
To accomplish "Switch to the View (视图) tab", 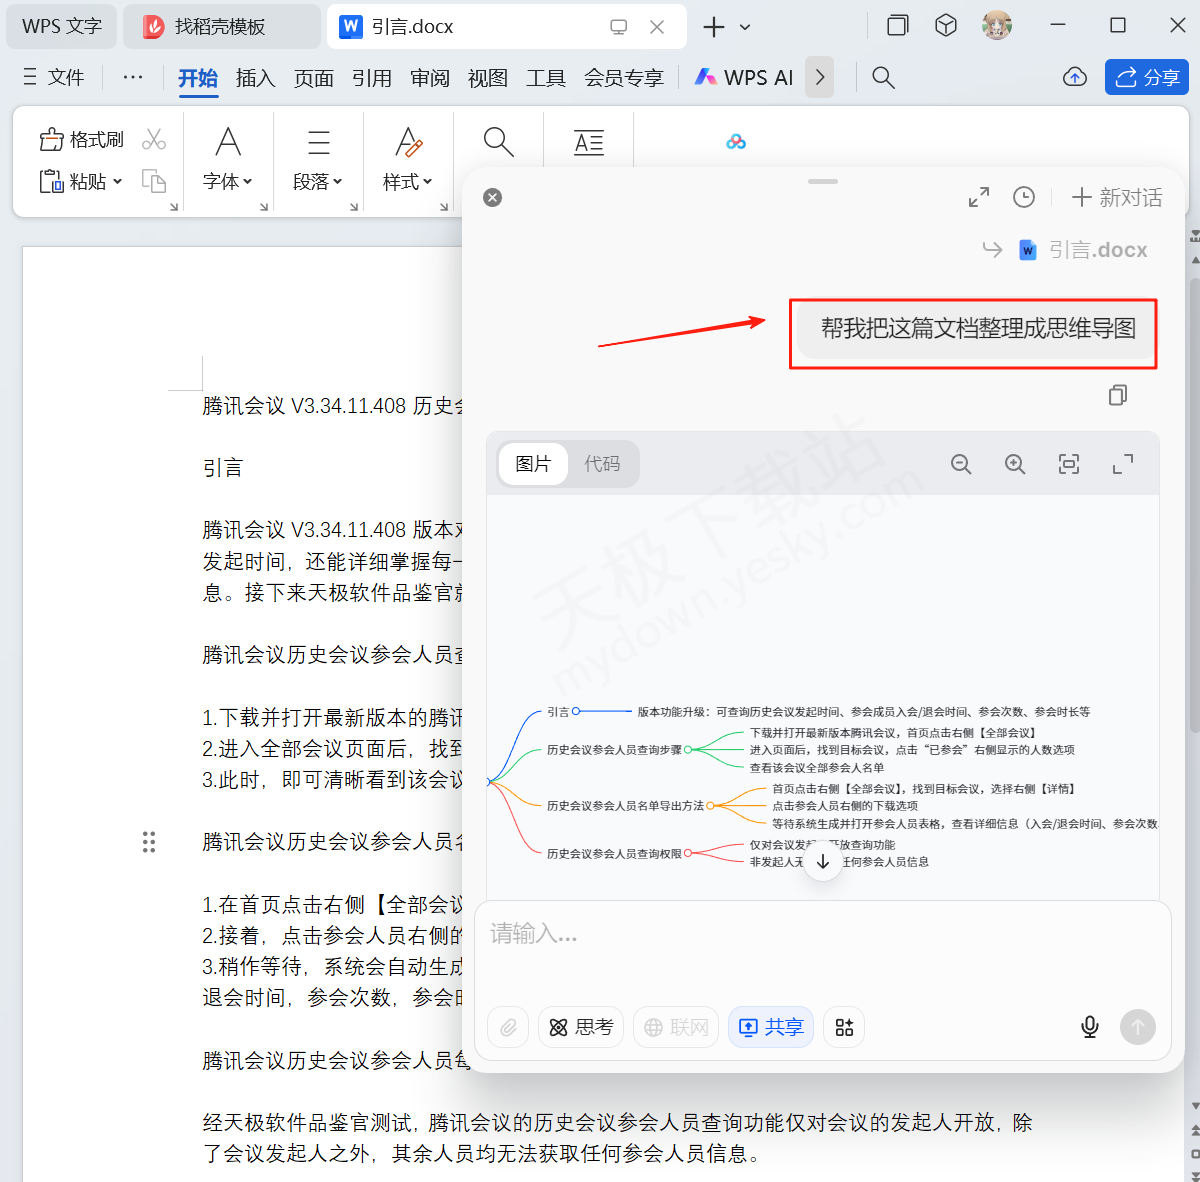I will [488, 78].
